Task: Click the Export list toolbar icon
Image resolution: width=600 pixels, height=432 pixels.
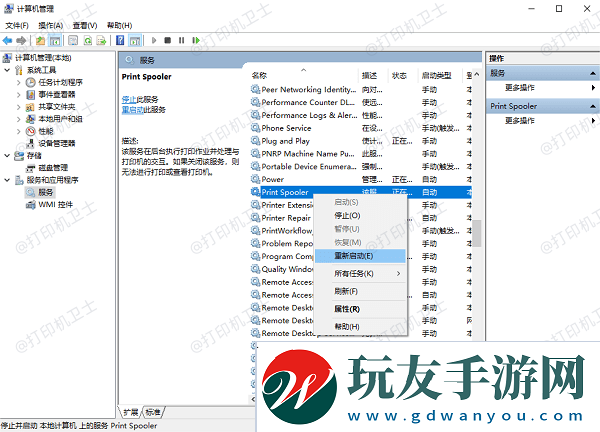Action: [x=101, y=40]
